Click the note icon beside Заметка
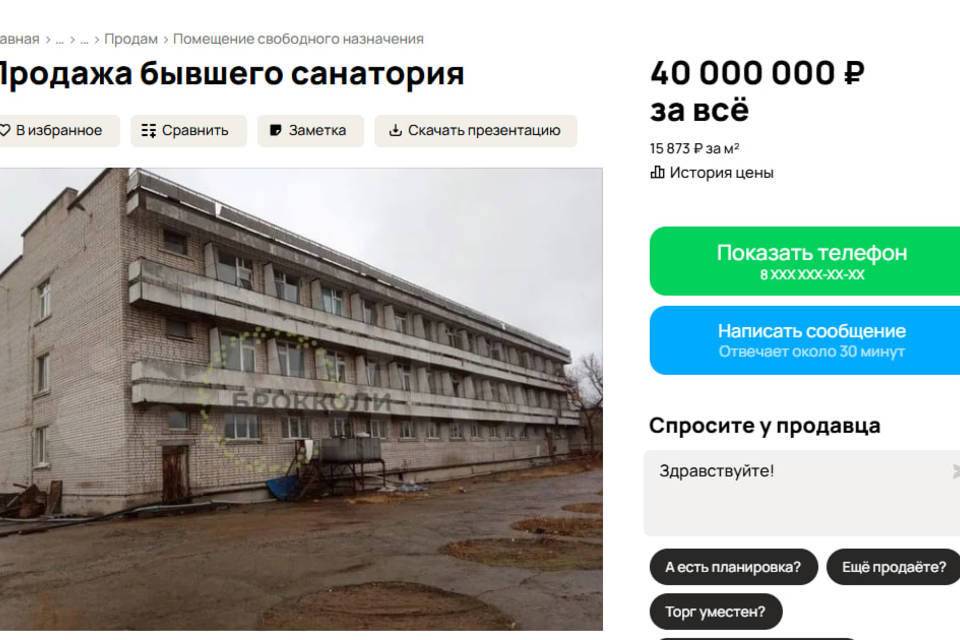 pos(276,130)
